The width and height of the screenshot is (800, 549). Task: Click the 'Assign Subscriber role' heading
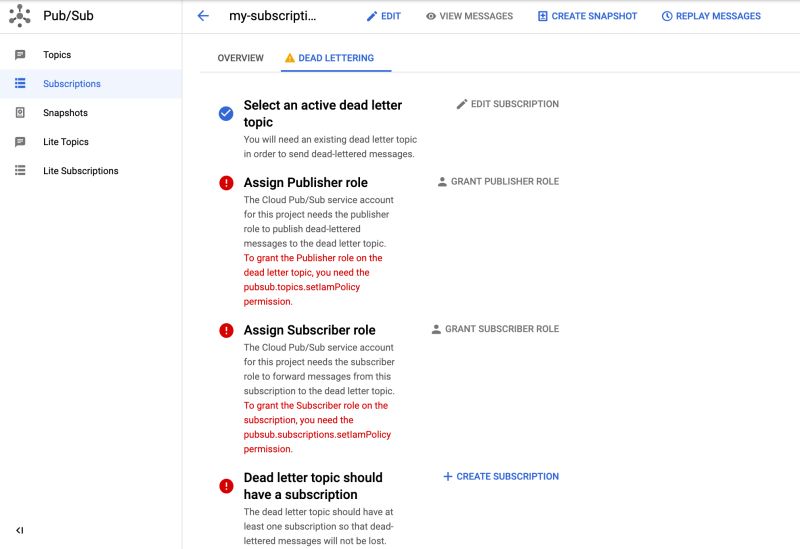310,330
